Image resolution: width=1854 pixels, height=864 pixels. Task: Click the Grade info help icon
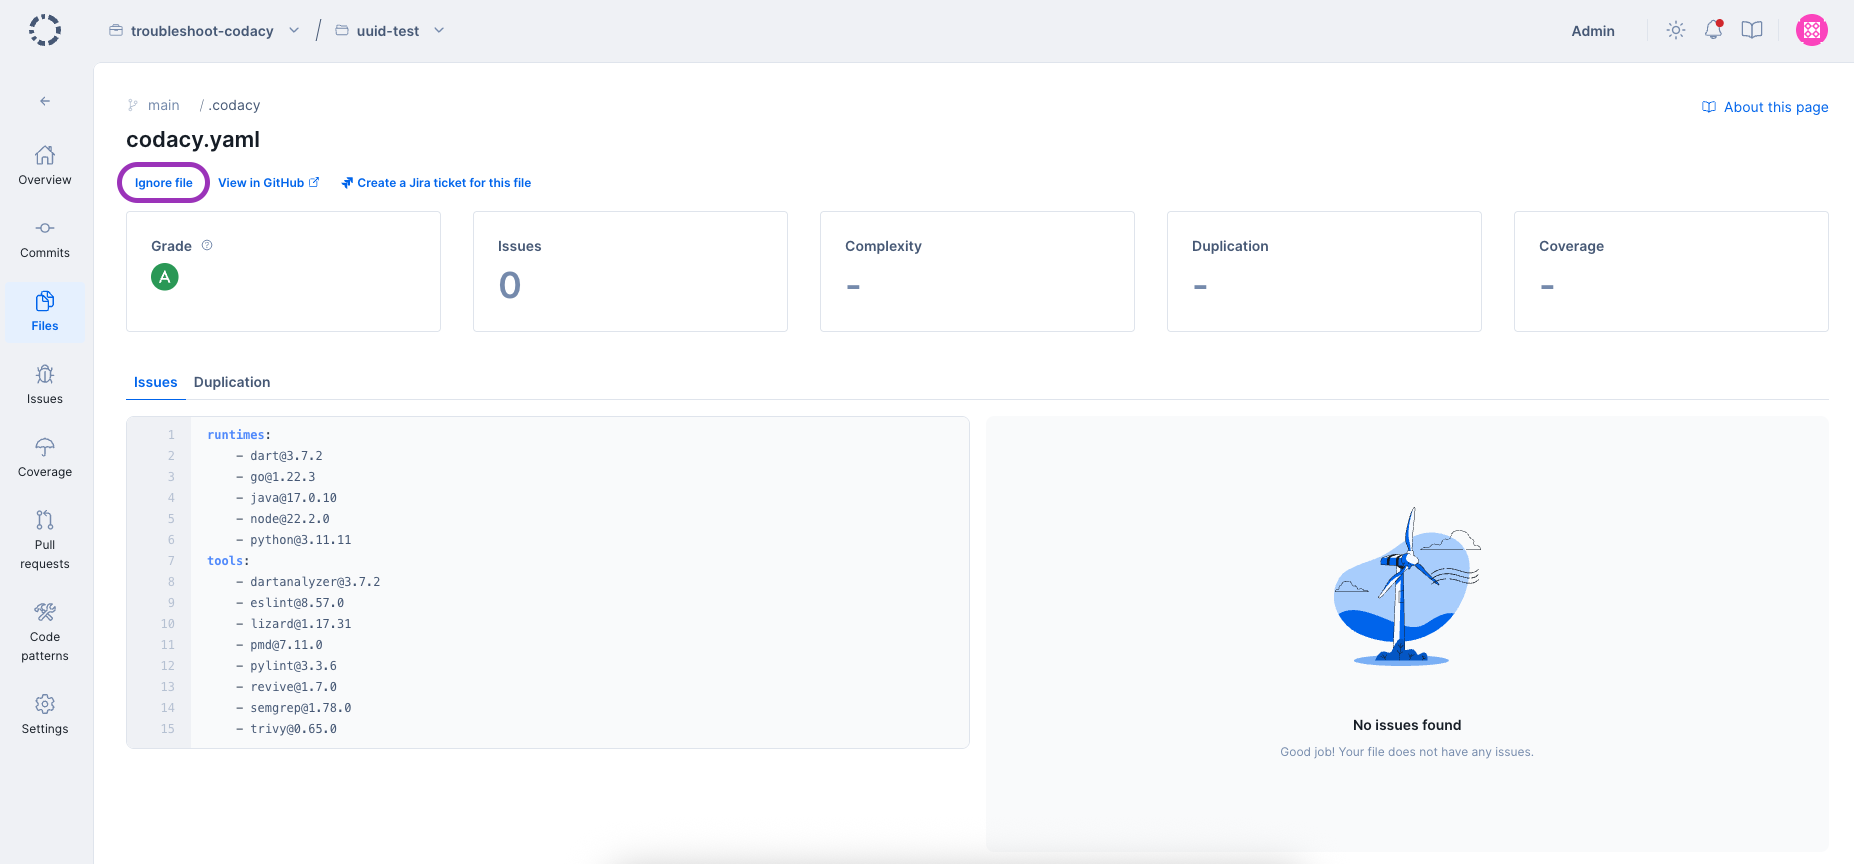[x=207, y=245]
